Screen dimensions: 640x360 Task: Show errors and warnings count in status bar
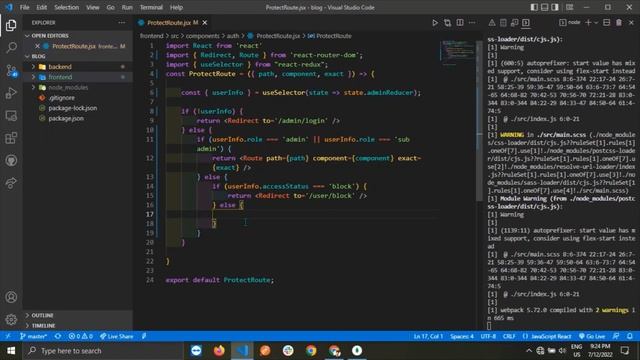(80, 336)
